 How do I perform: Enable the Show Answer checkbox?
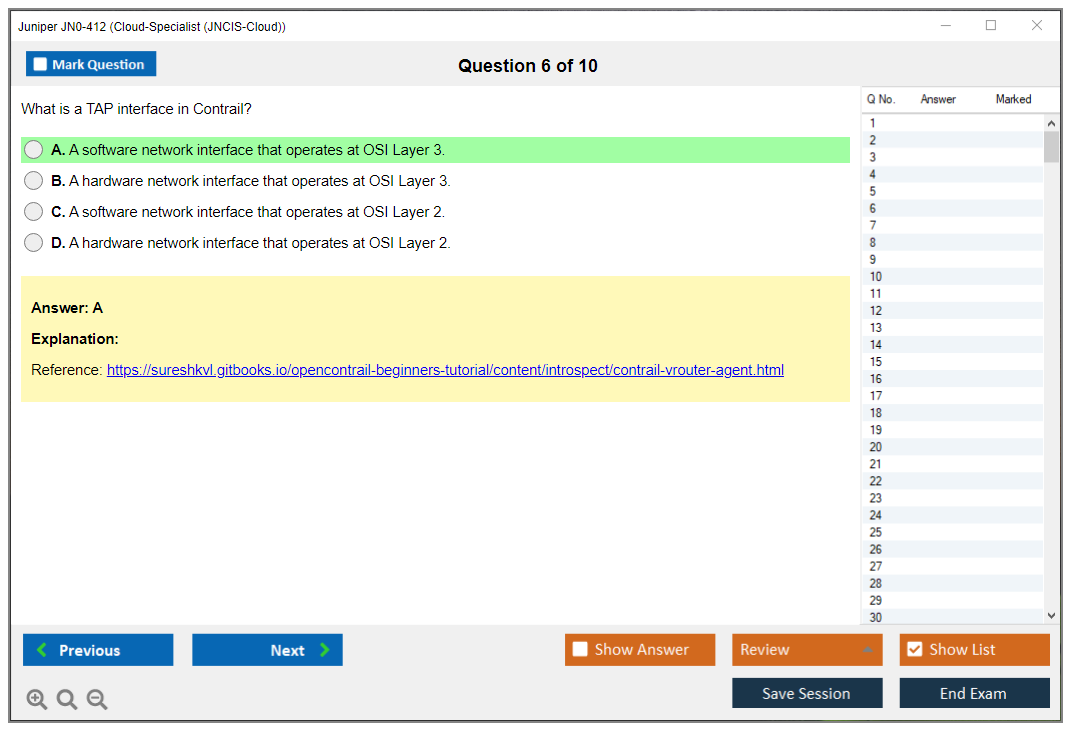pos(580,650)
